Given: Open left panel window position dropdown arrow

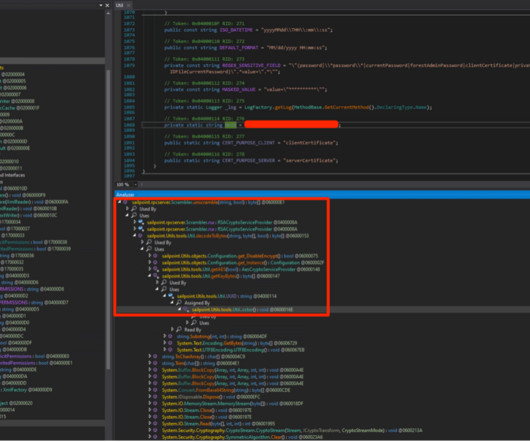Looking at the screenshot, I should point(101,5).
